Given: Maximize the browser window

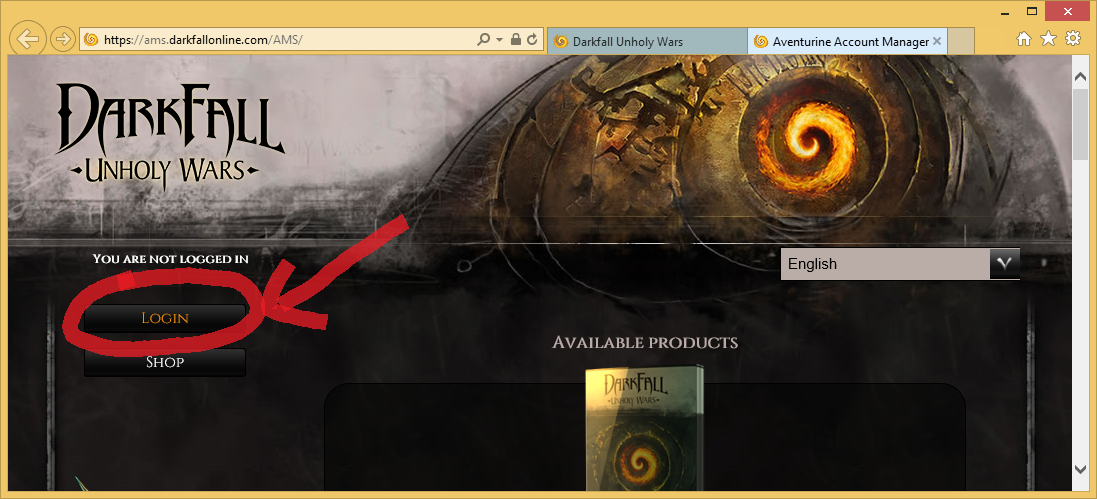Looking at the screenshot, I should click(1031, 10).
